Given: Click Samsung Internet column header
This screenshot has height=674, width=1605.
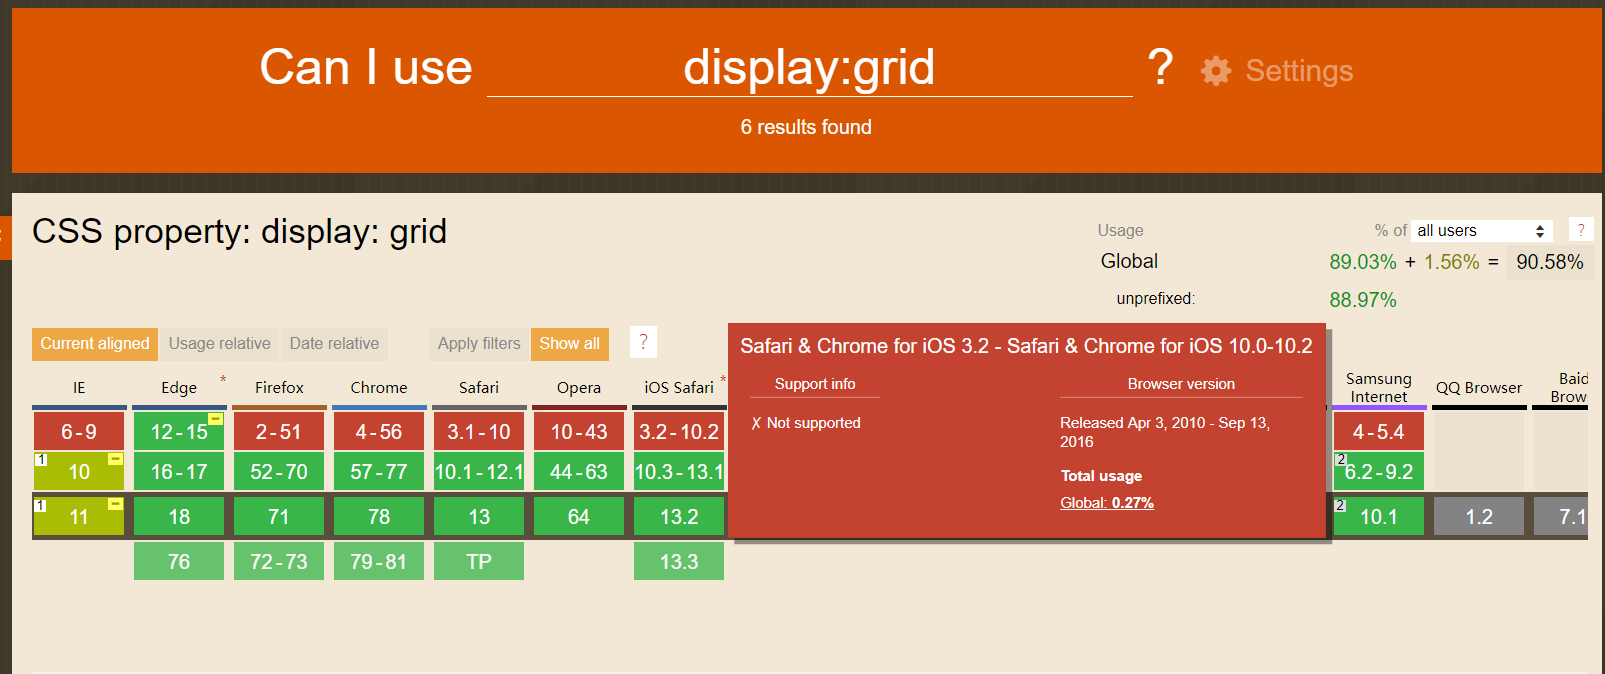Looking at the screenshot, I should point(1379,388).
